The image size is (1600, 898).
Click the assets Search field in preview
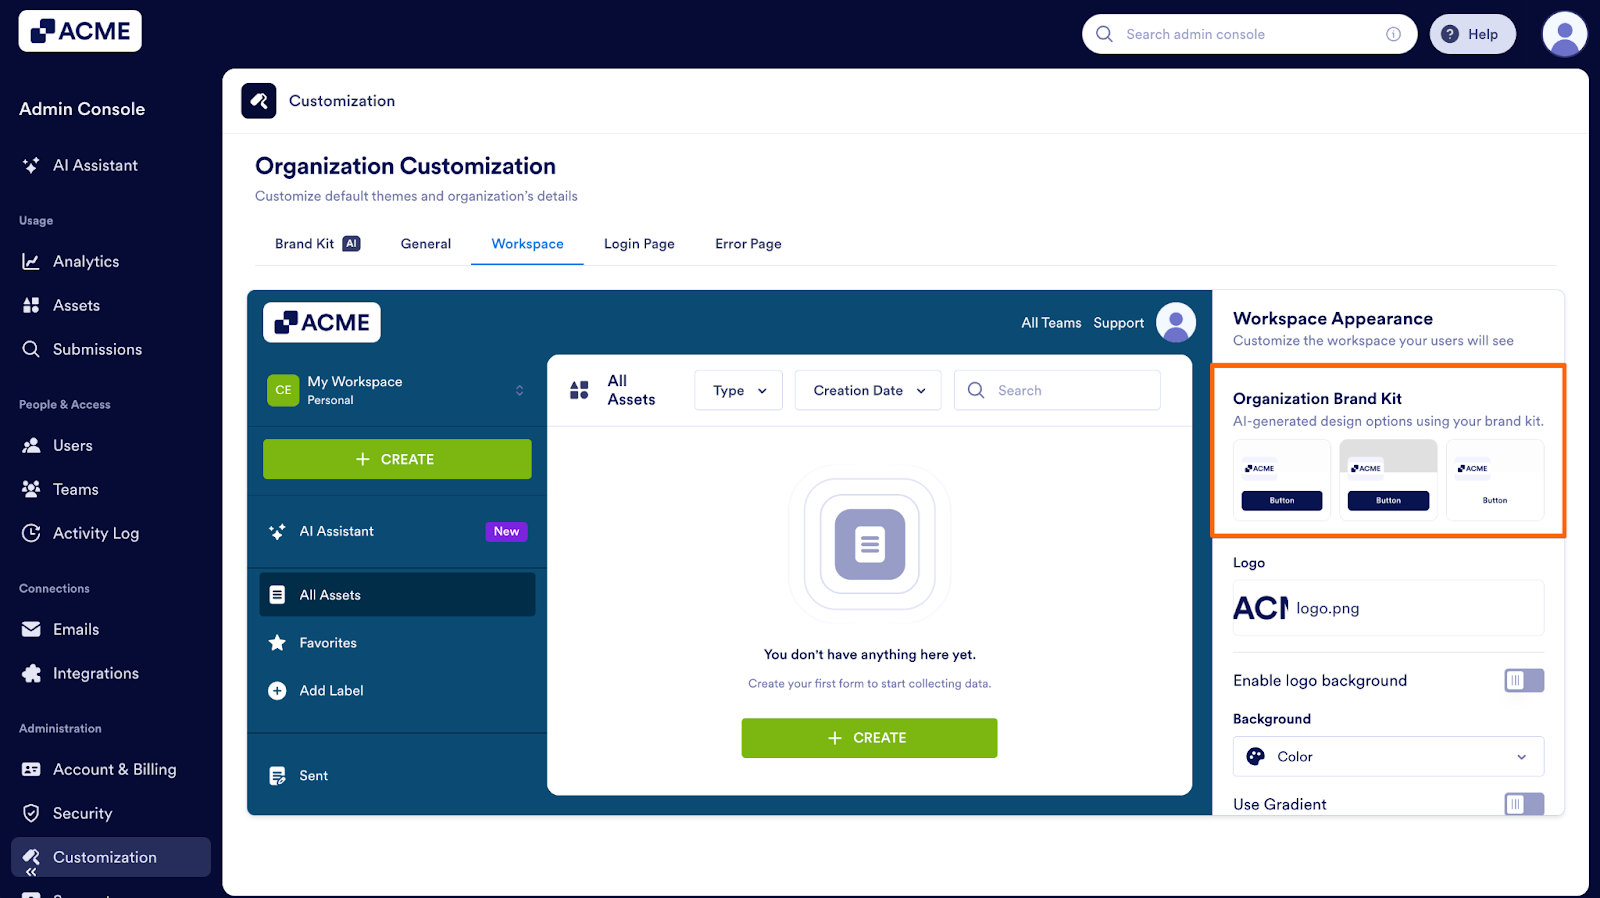[1057, 390]
